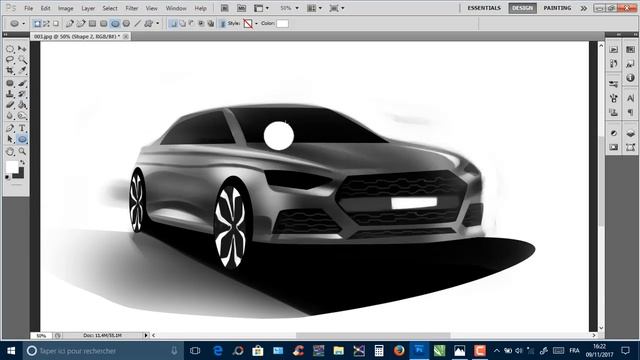Open the Filter menu
This screenshot has height=360, width=640.
(131, 8)
